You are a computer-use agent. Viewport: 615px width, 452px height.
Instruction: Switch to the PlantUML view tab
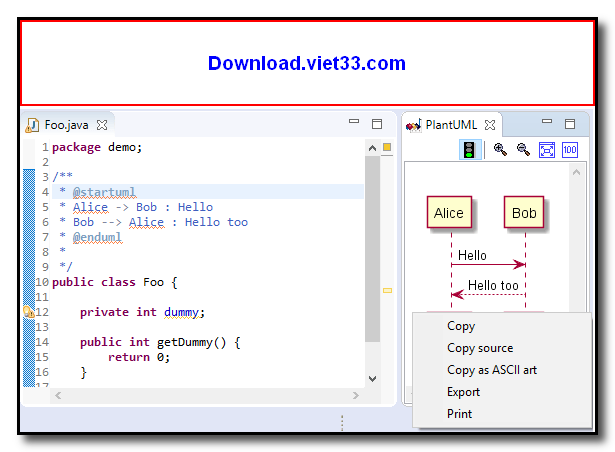point(448,125)
